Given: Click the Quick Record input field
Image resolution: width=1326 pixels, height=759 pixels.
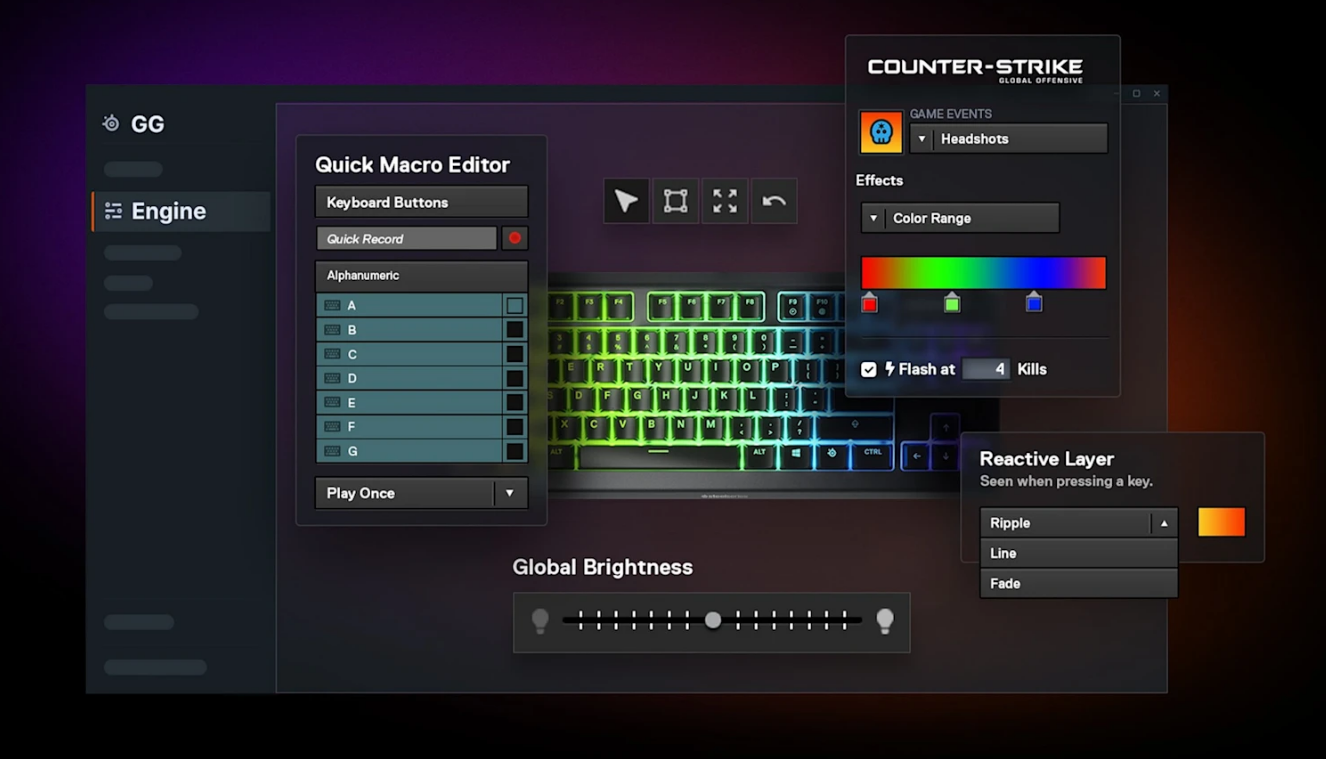Looking at the screenshot, I should click(x=406, y=238).
